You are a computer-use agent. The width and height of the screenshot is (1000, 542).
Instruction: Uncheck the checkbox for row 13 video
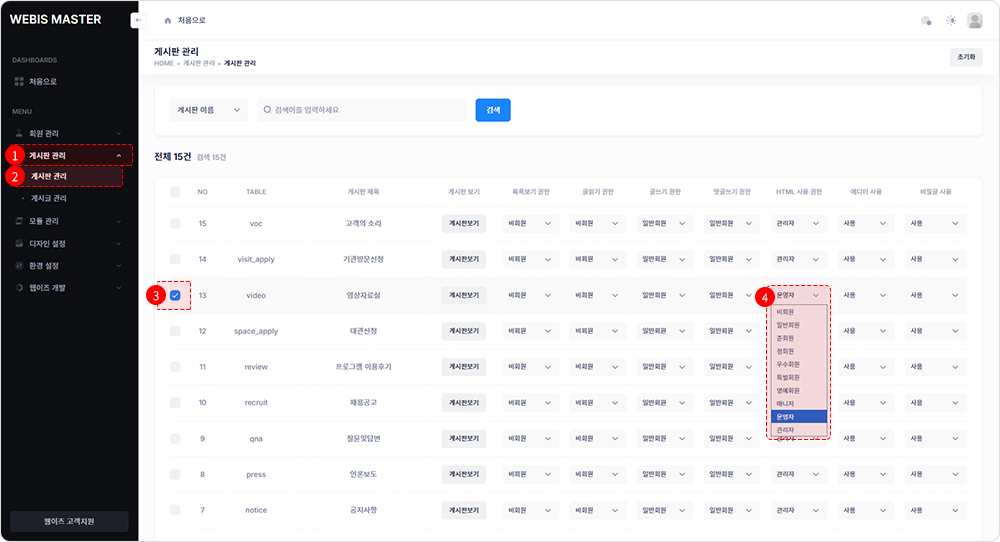tap(175, 295)
